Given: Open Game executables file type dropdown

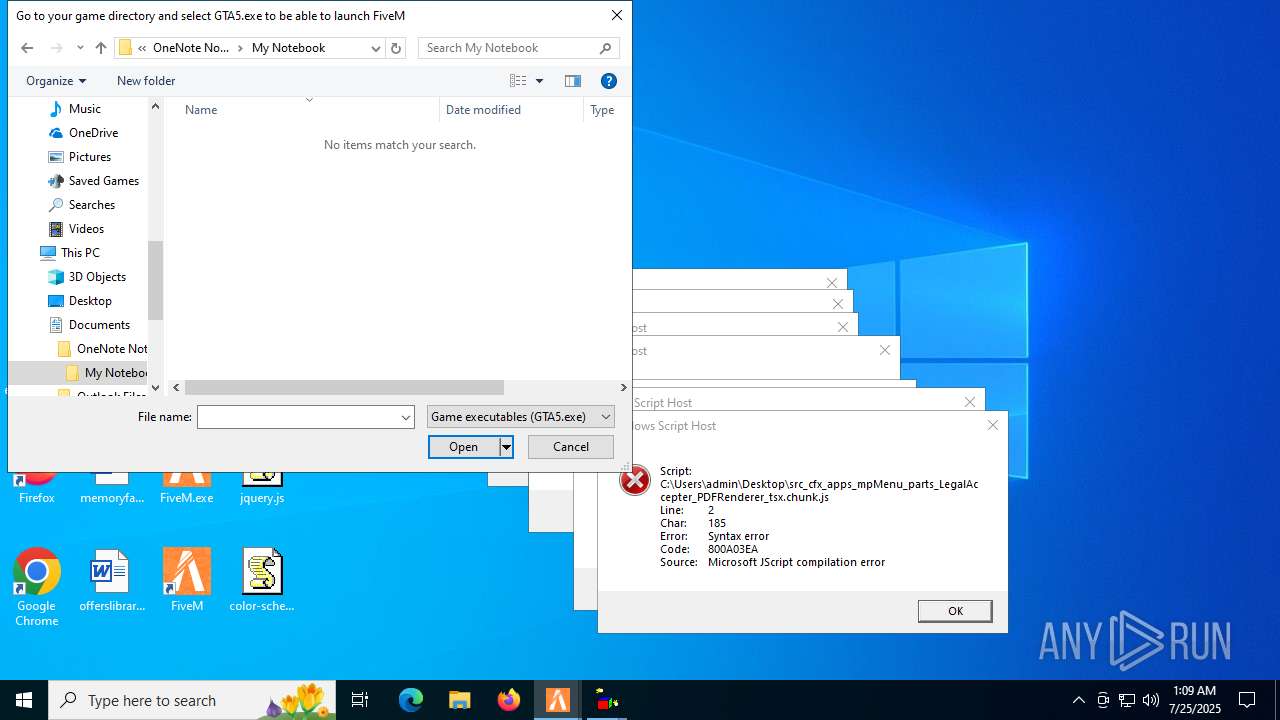Looking at the screenshot, I should (x=520, y=417).
